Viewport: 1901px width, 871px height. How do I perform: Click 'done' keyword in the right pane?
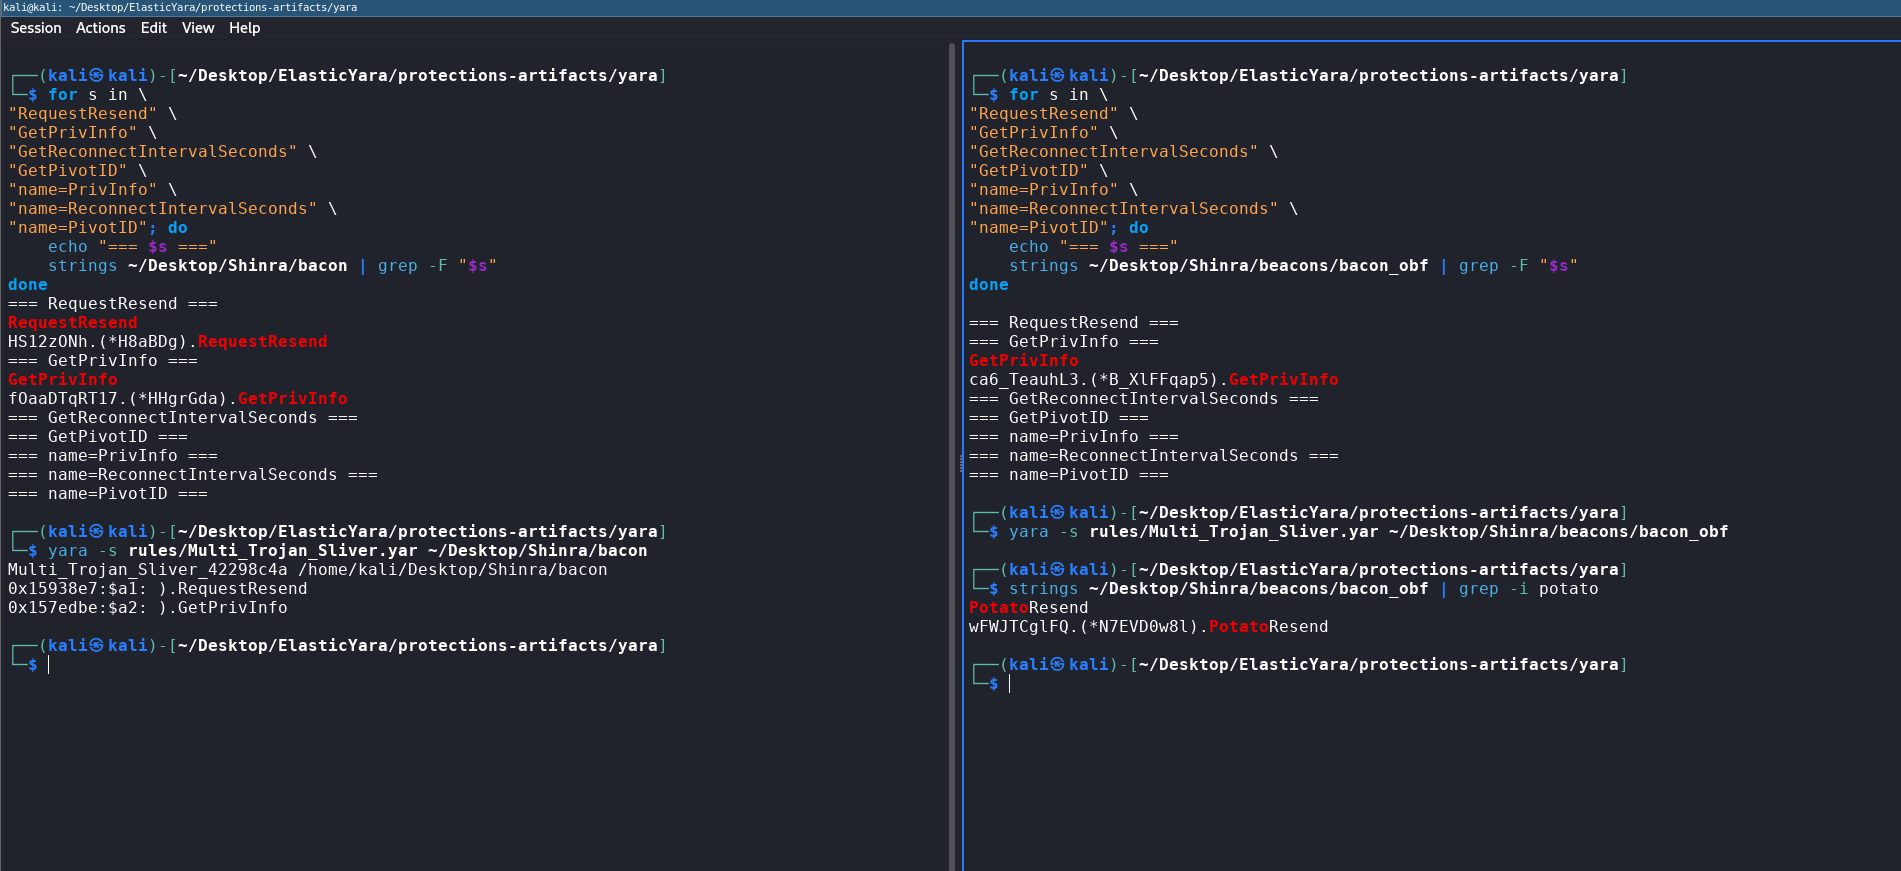(989, 285)
